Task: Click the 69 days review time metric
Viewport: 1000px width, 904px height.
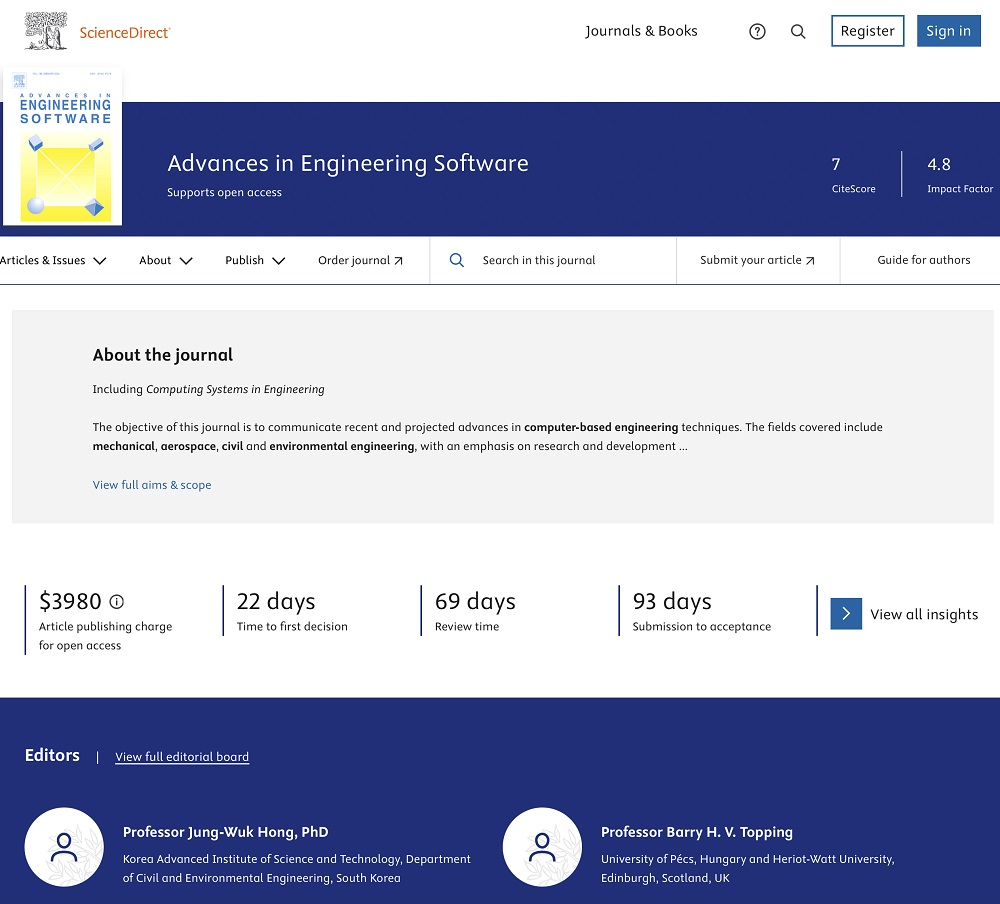Action: [x=475, y=602]
